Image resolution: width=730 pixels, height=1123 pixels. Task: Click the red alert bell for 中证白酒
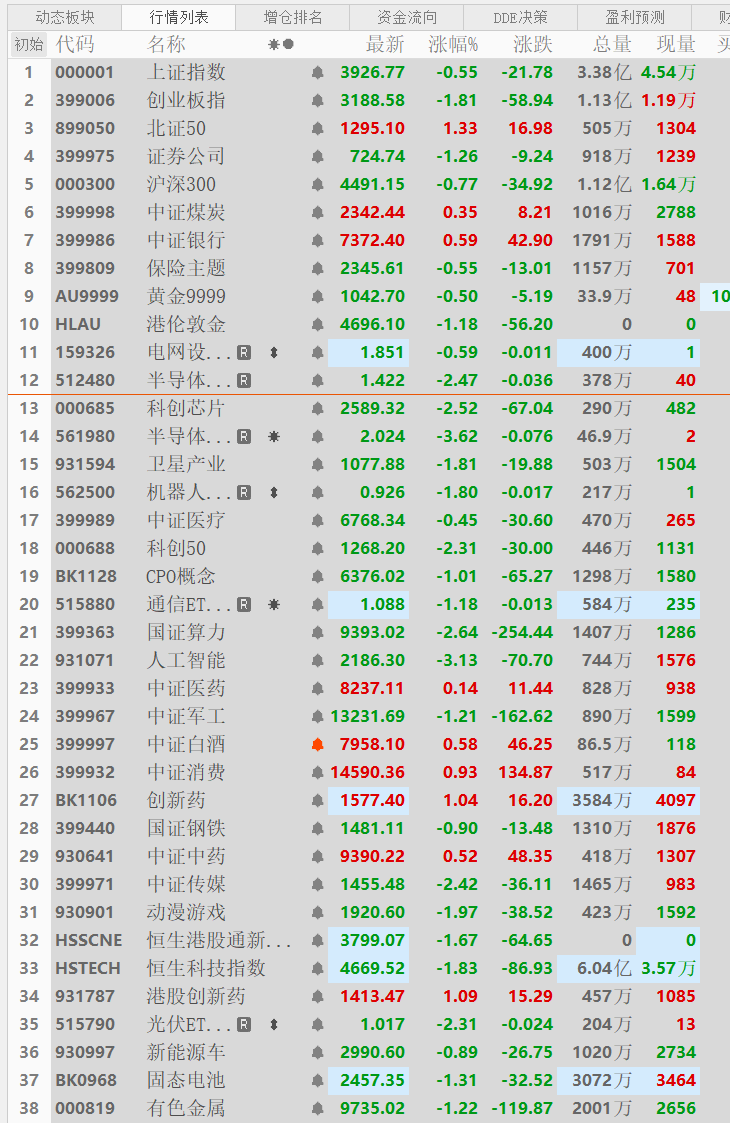point(317,744)
